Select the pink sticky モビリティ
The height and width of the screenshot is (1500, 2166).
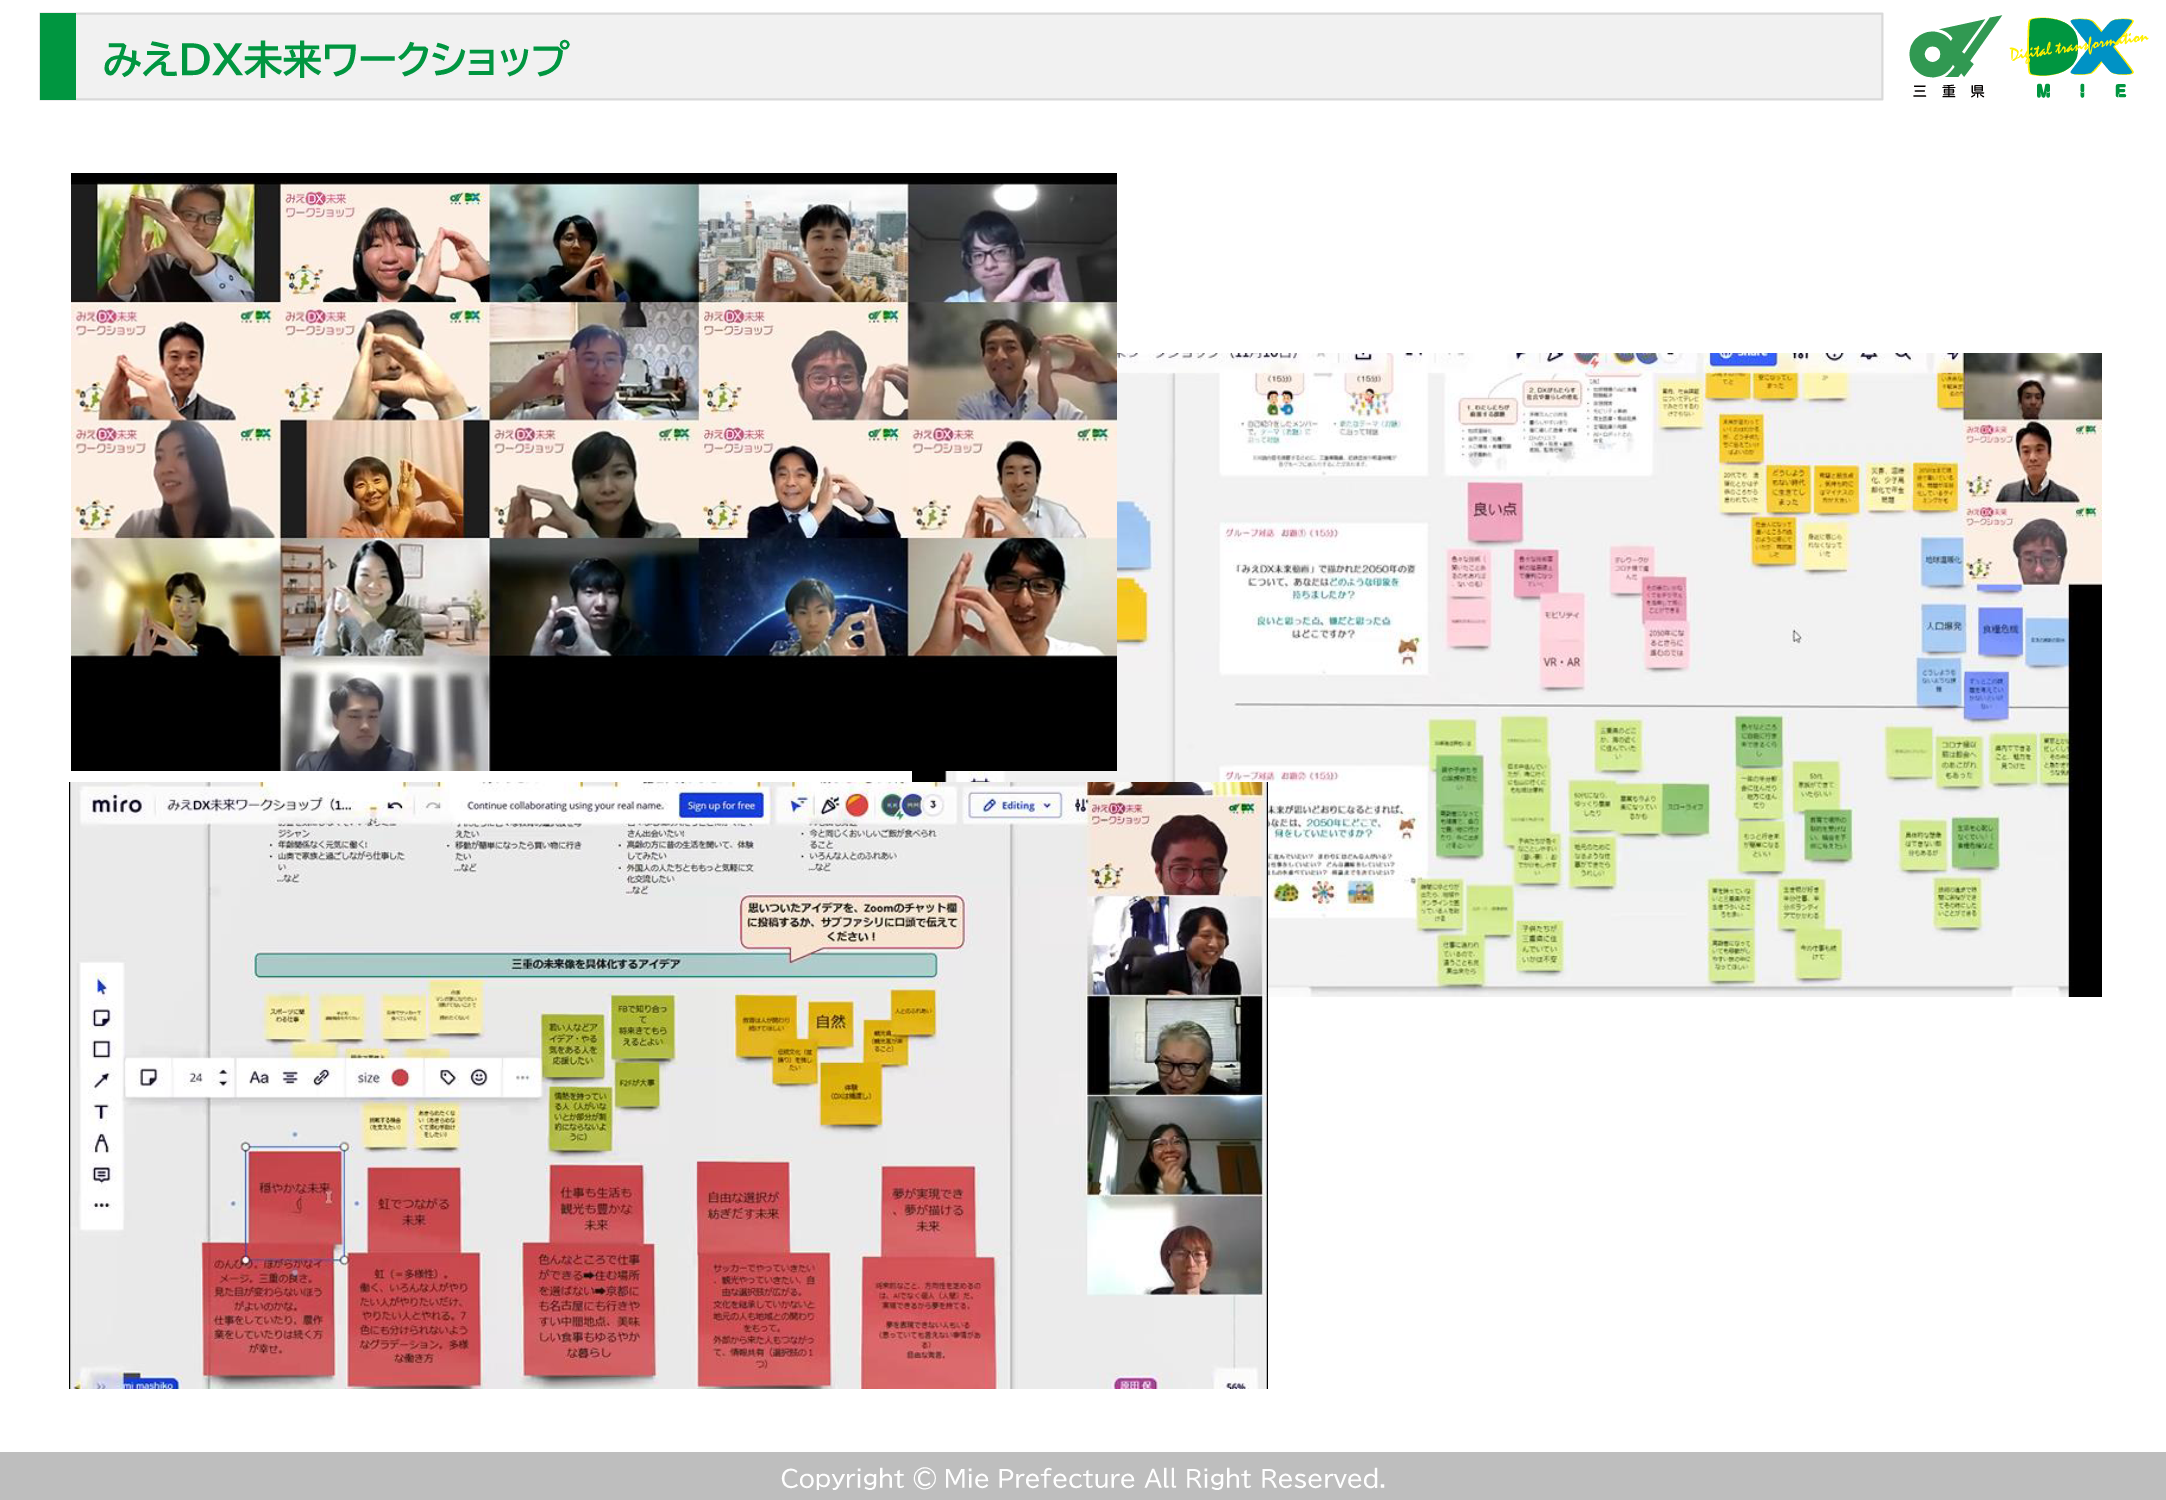pos(1561,615)
